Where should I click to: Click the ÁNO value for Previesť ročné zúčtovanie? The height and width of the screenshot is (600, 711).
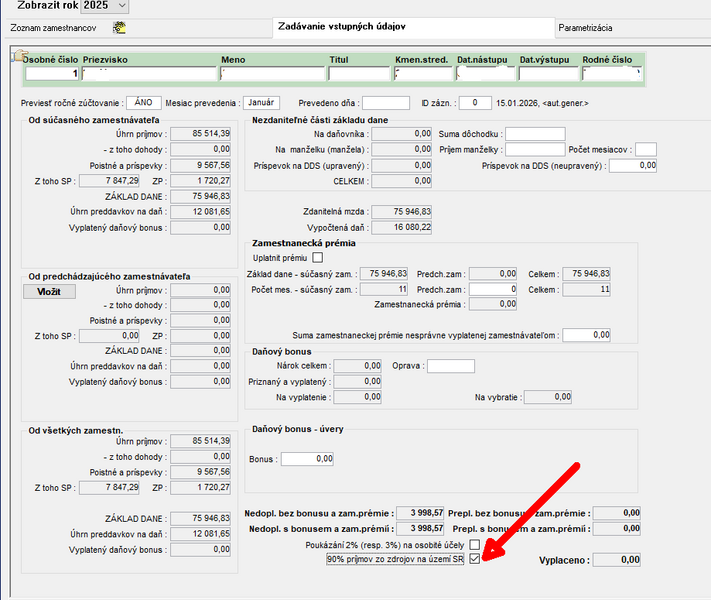click(x=144, y=102)
